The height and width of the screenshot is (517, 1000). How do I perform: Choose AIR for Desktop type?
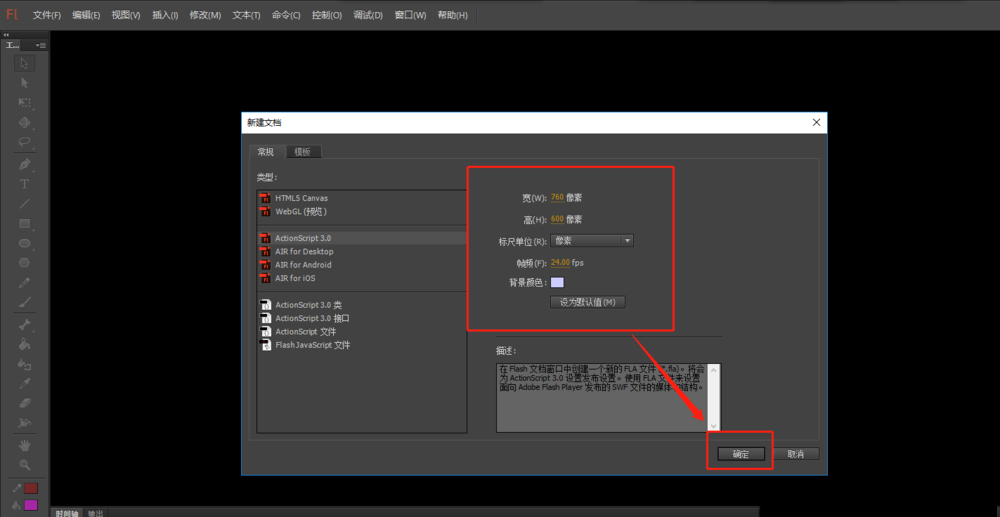[x=362, y=251]
